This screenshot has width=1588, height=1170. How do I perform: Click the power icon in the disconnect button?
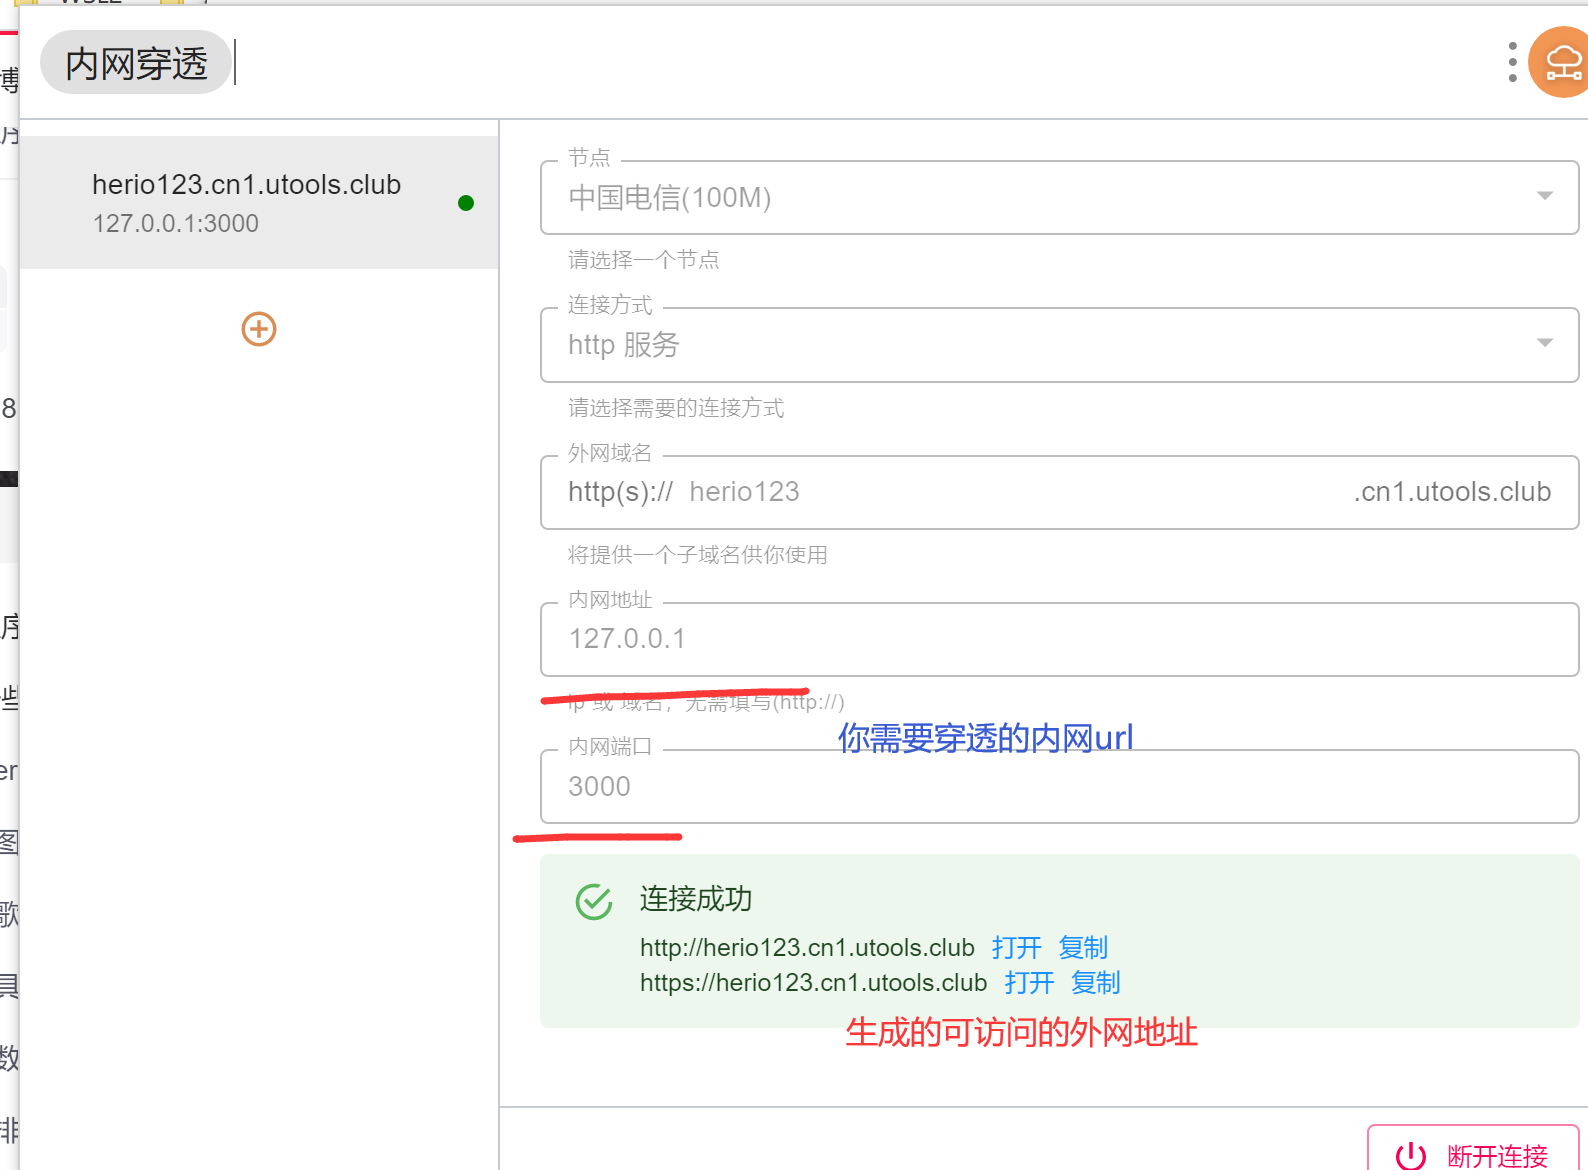coord(1411,1156)
